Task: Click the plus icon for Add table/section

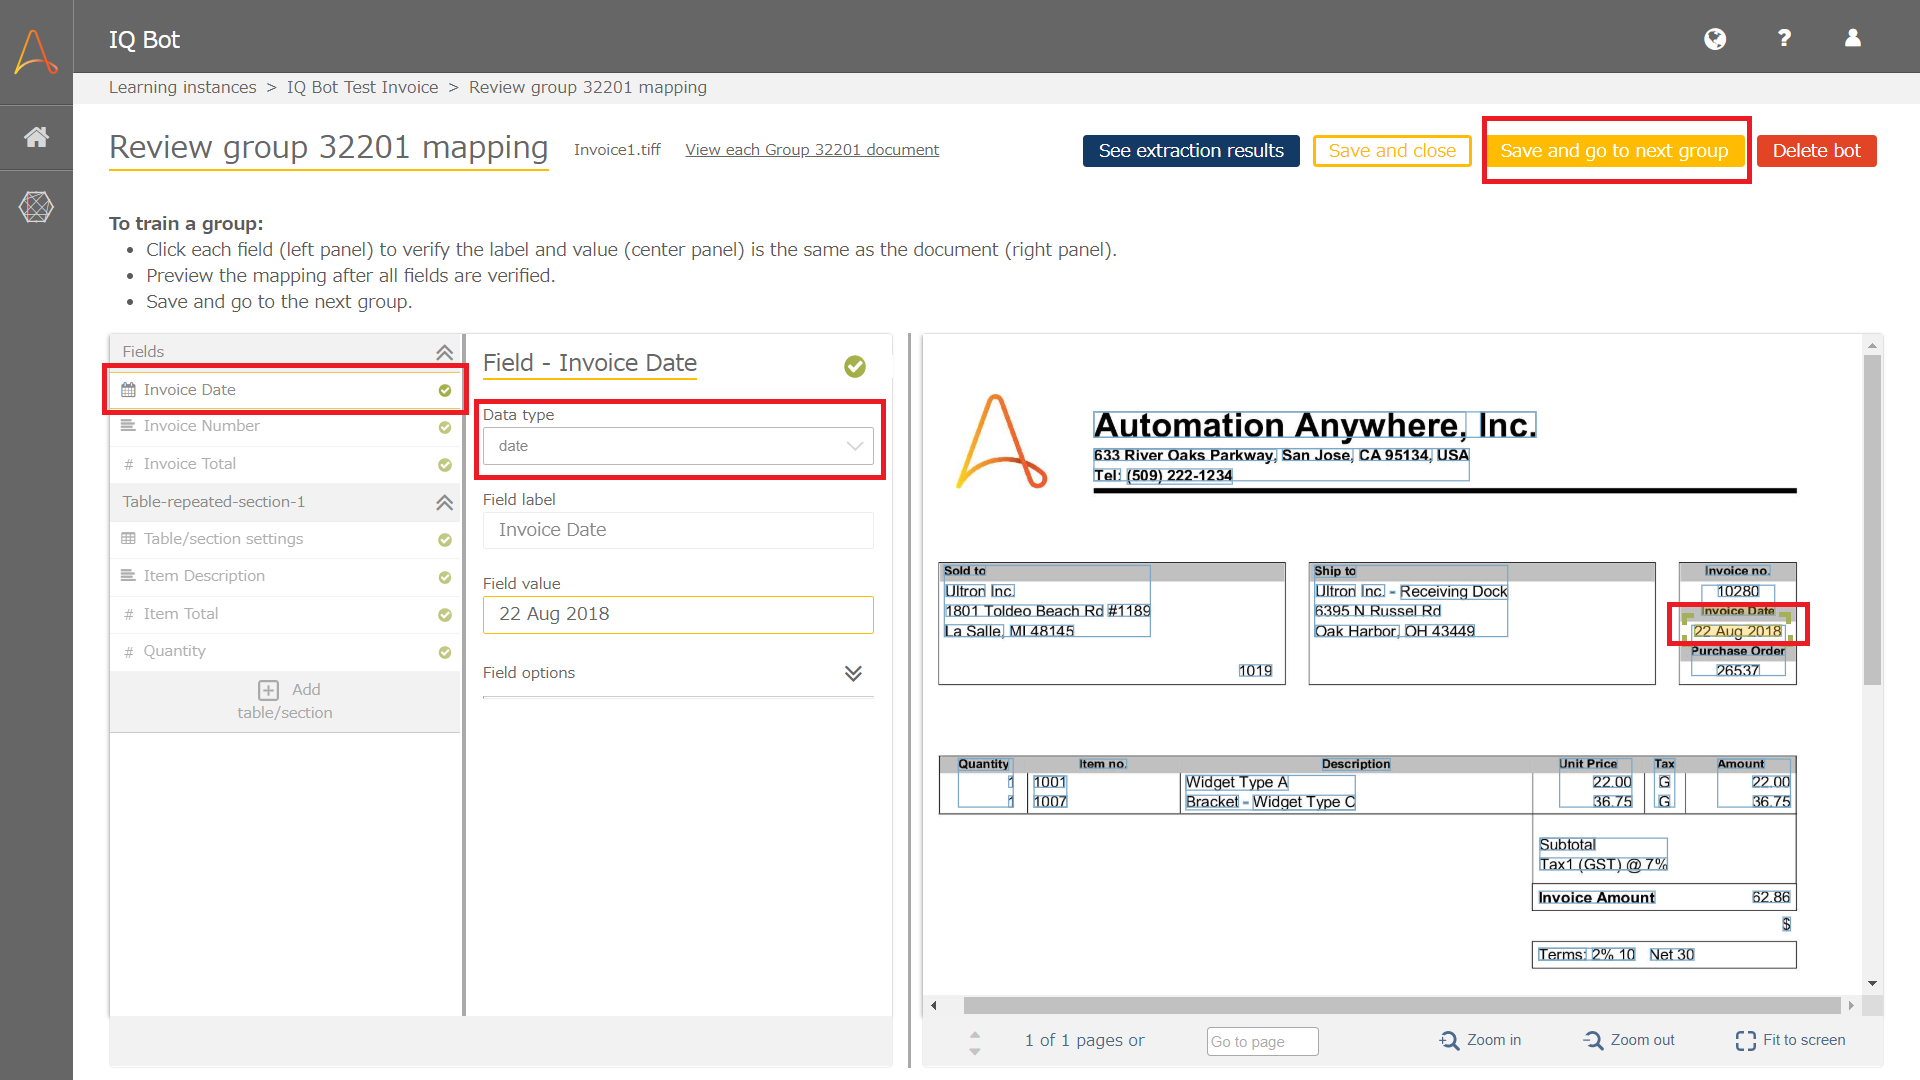Action: tap(268, 690)
